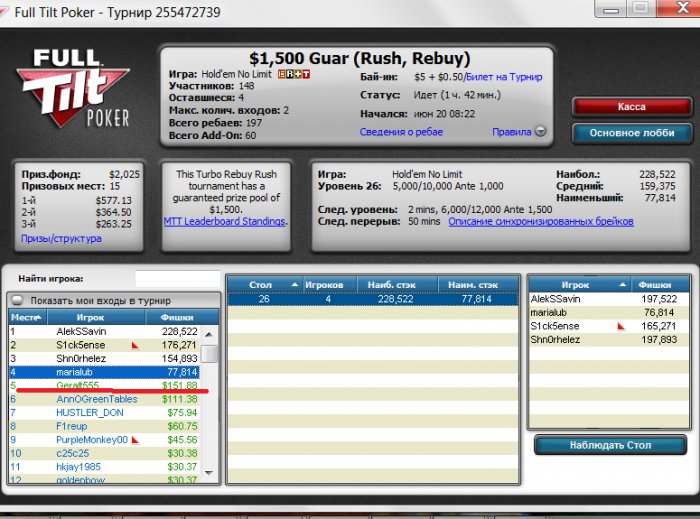The width and height of the screenshot is (700, 519).
Task: Click standings scrollbar up arrow
Action: (208, 334)
